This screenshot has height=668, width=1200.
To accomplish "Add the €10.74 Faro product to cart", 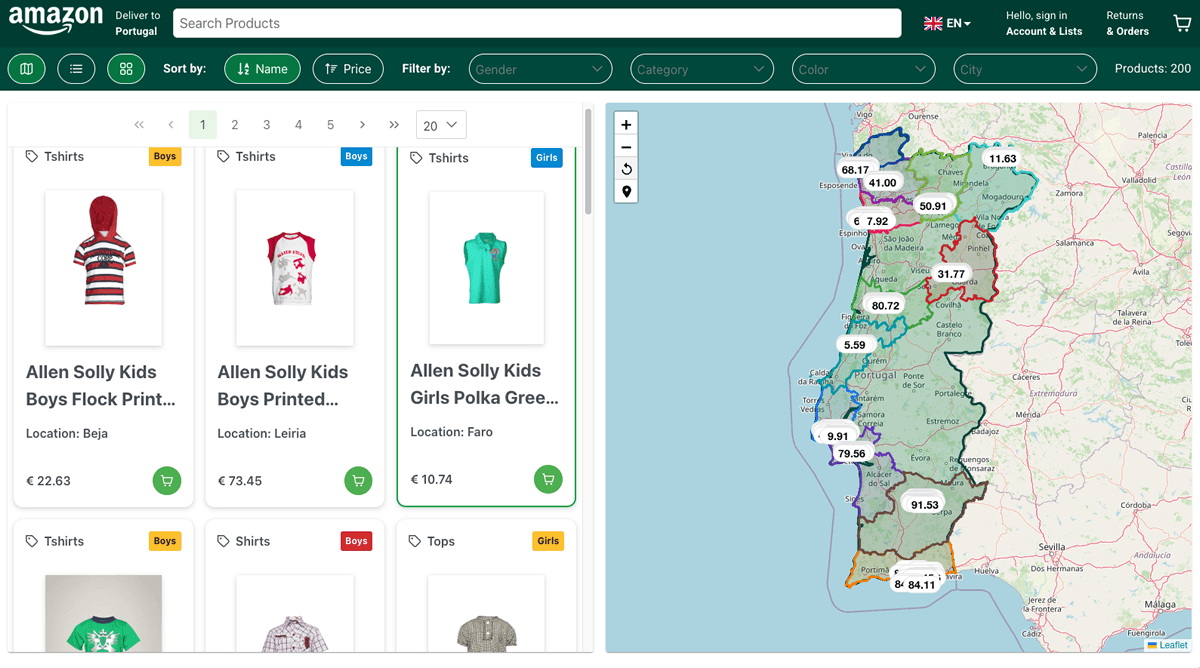I will [x=547, y=479].
